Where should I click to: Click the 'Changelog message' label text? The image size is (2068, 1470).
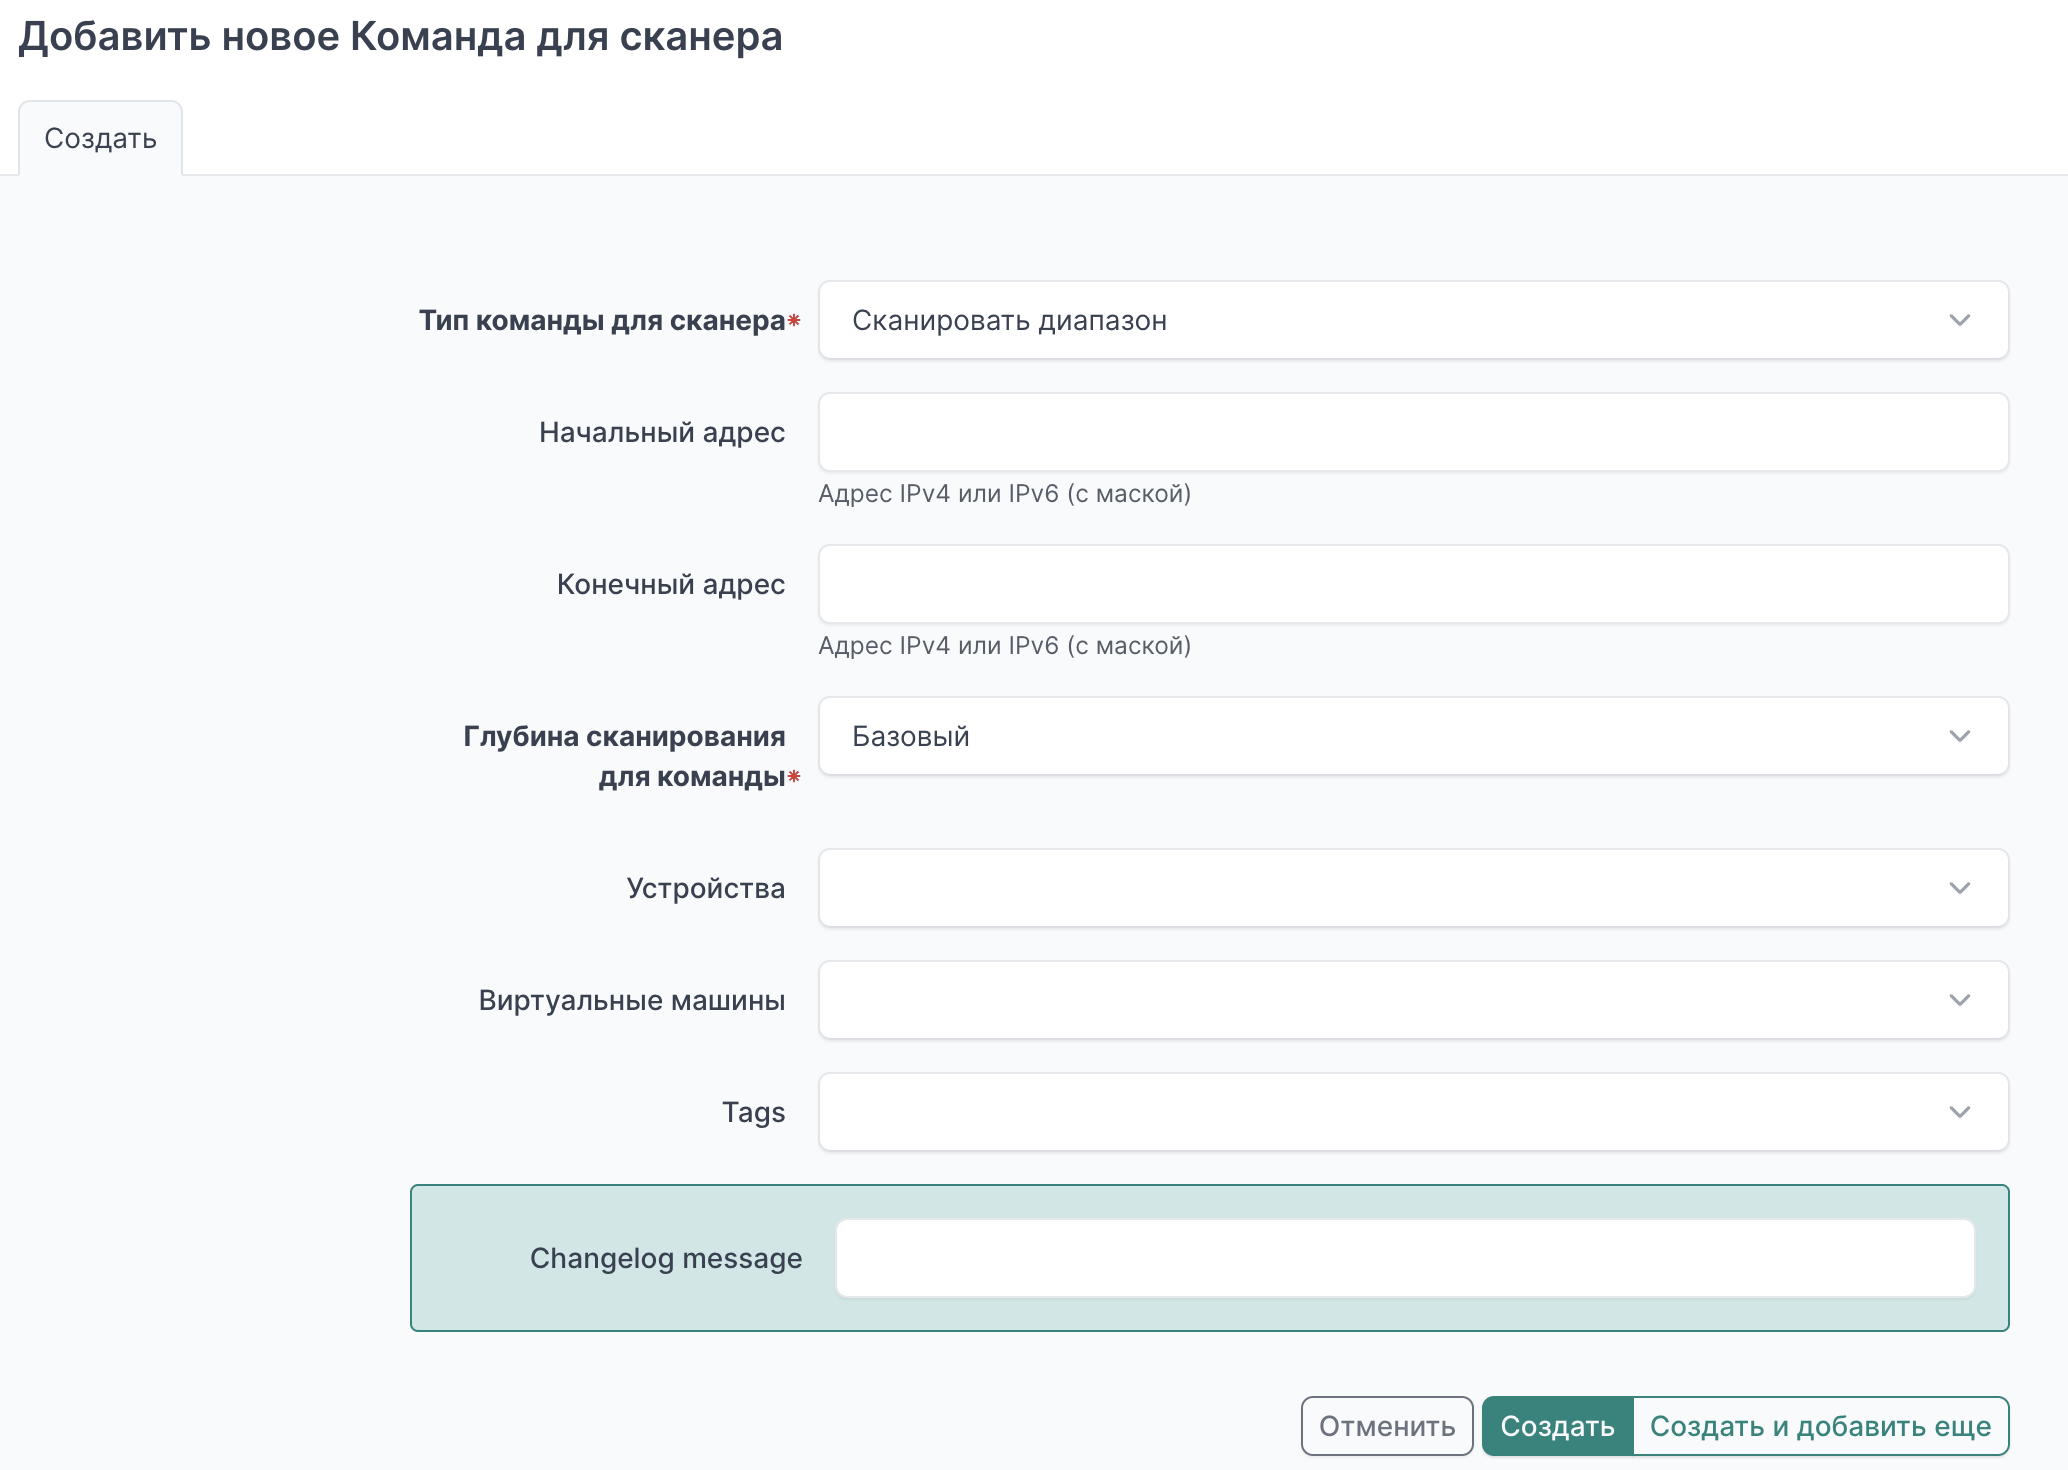coord(666,1258)
